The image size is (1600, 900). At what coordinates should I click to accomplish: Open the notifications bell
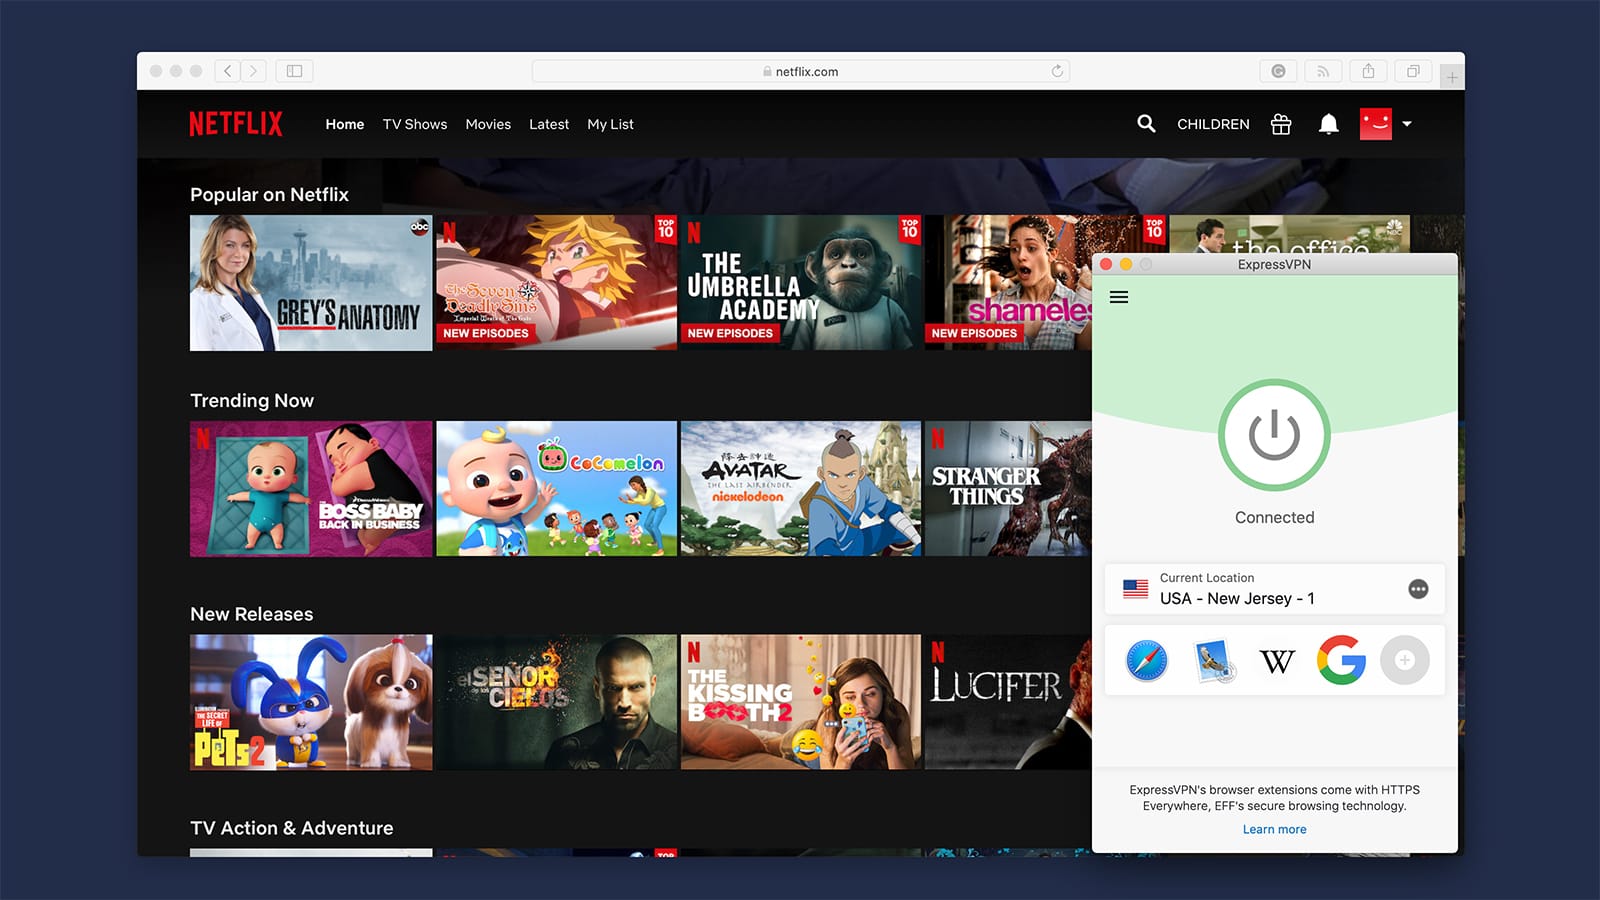tap(1328, 124)
